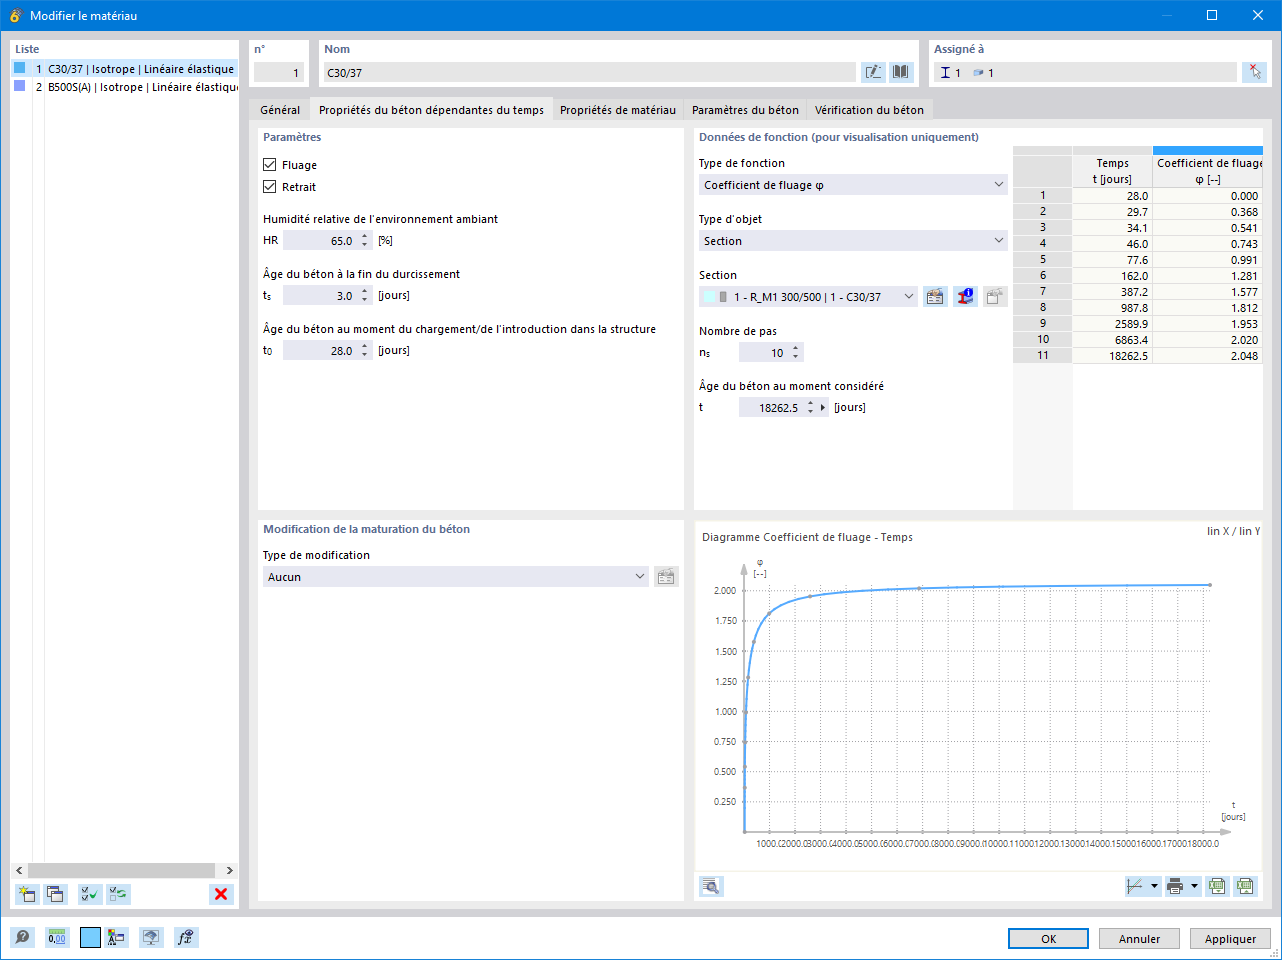Open the help speech-bubble icon
Screen dimensions: 1282x960
[x=22, y=937]
